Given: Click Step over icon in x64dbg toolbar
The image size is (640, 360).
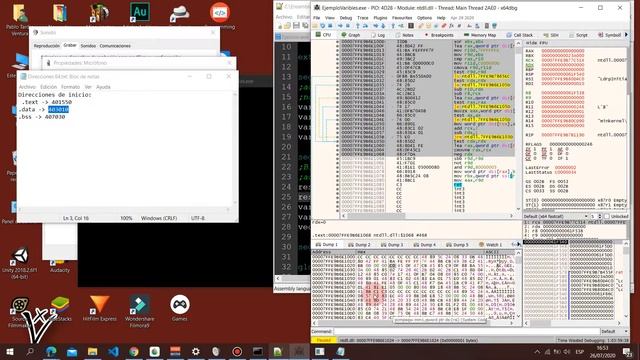Looking at the screenshot, I should tap(365, 26).
